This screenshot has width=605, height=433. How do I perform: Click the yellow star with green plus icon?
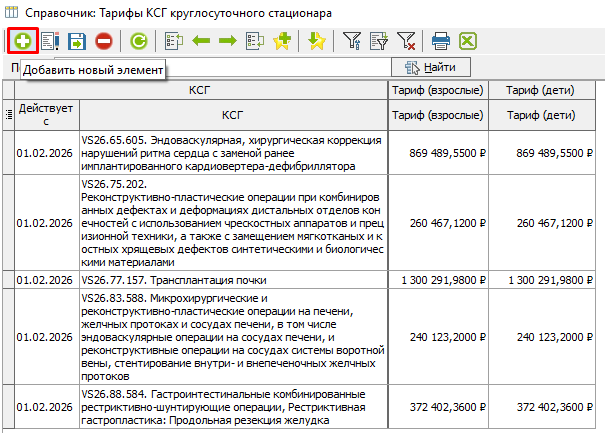pos(282,41)
